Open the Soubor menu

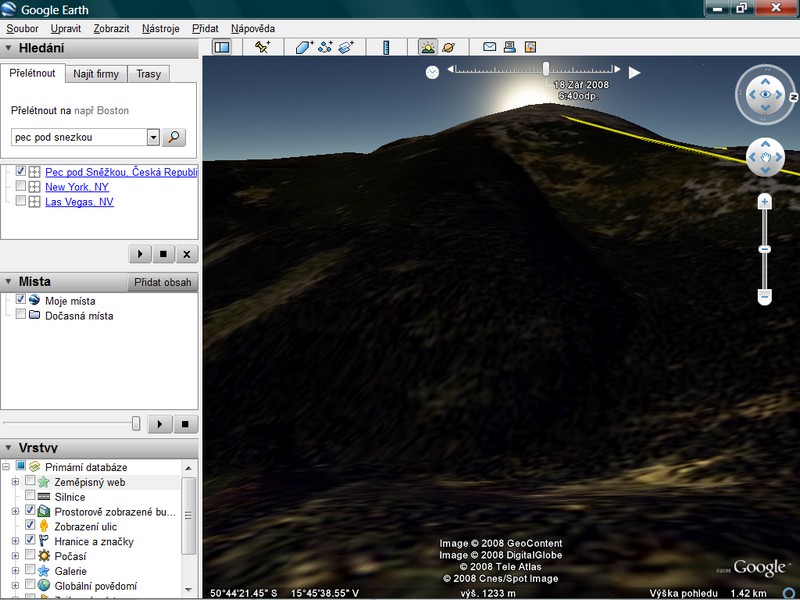point(22,29)
